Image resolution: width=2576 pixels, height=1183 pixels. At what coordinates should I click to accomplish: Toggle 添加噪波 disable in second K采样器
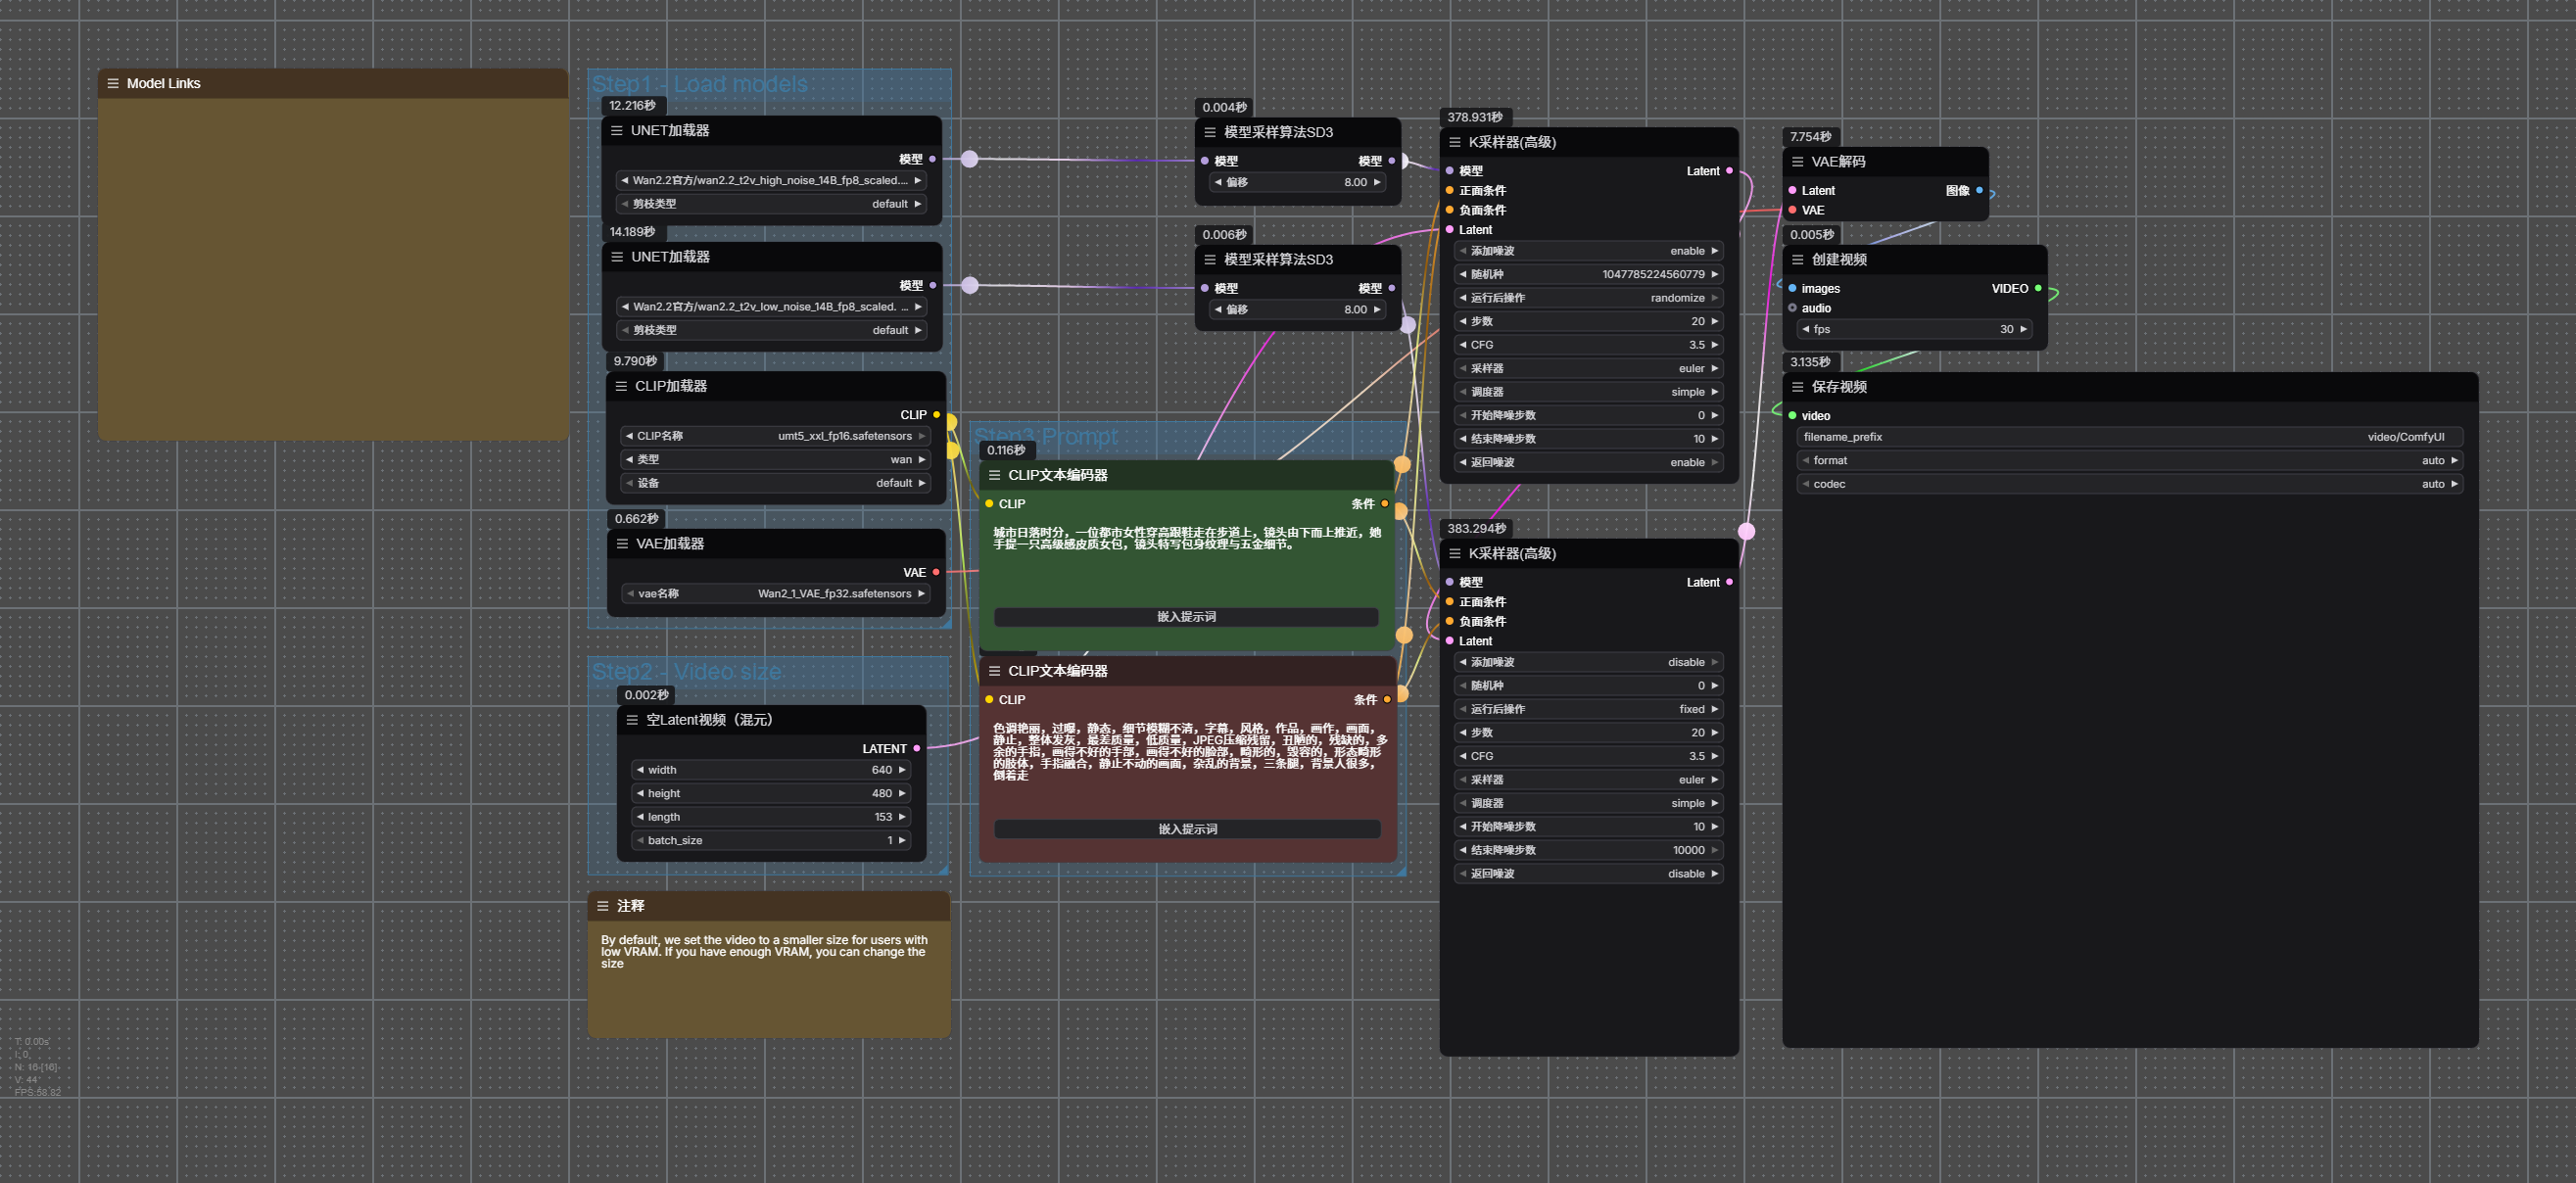1588,662
